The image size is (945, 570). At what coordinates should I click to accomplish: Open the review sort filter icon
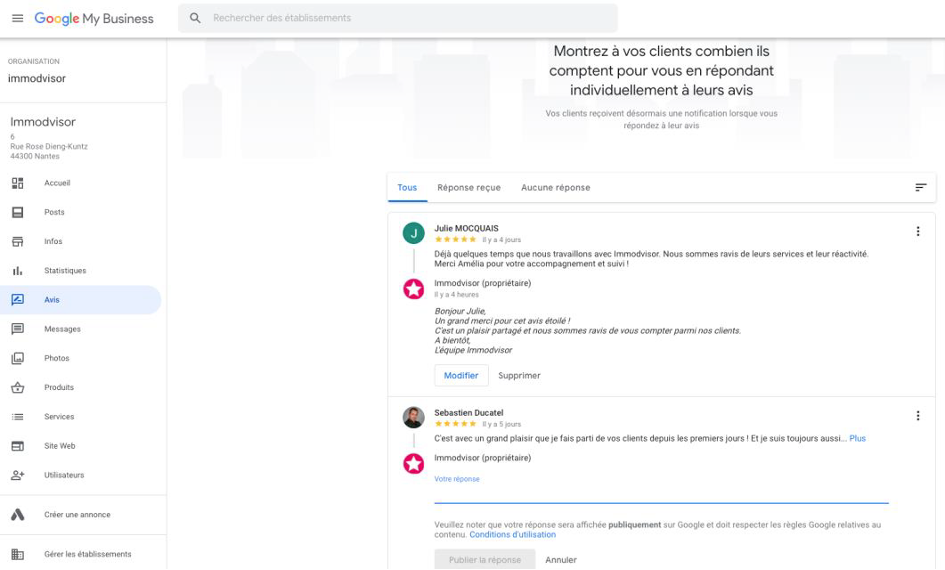(x=920, y=187)
